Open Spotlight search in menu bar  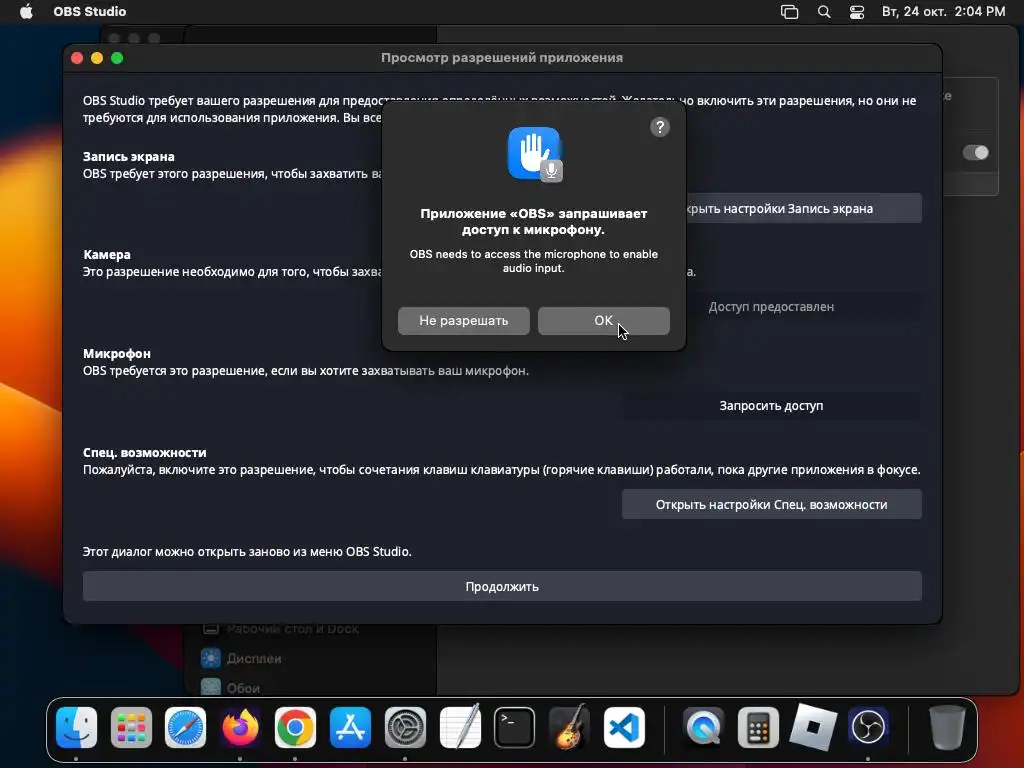point(824,12)
